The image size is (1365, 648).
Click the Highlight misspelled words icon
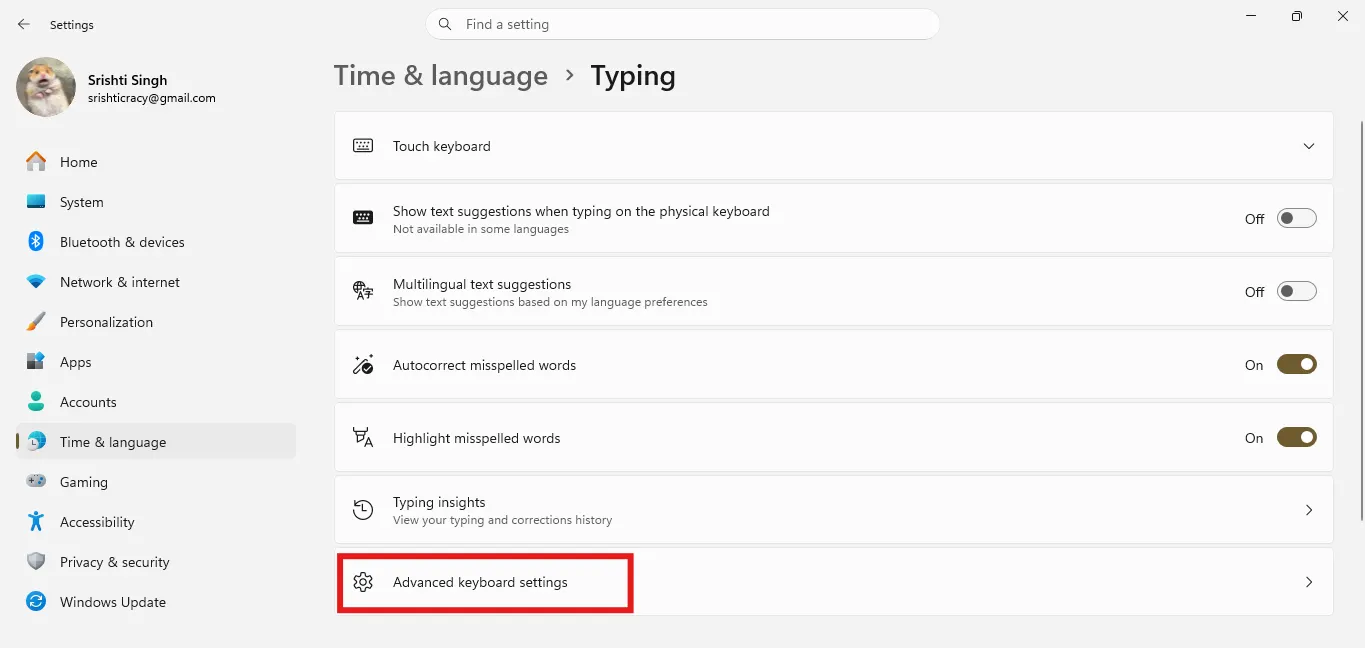(363, 438)
